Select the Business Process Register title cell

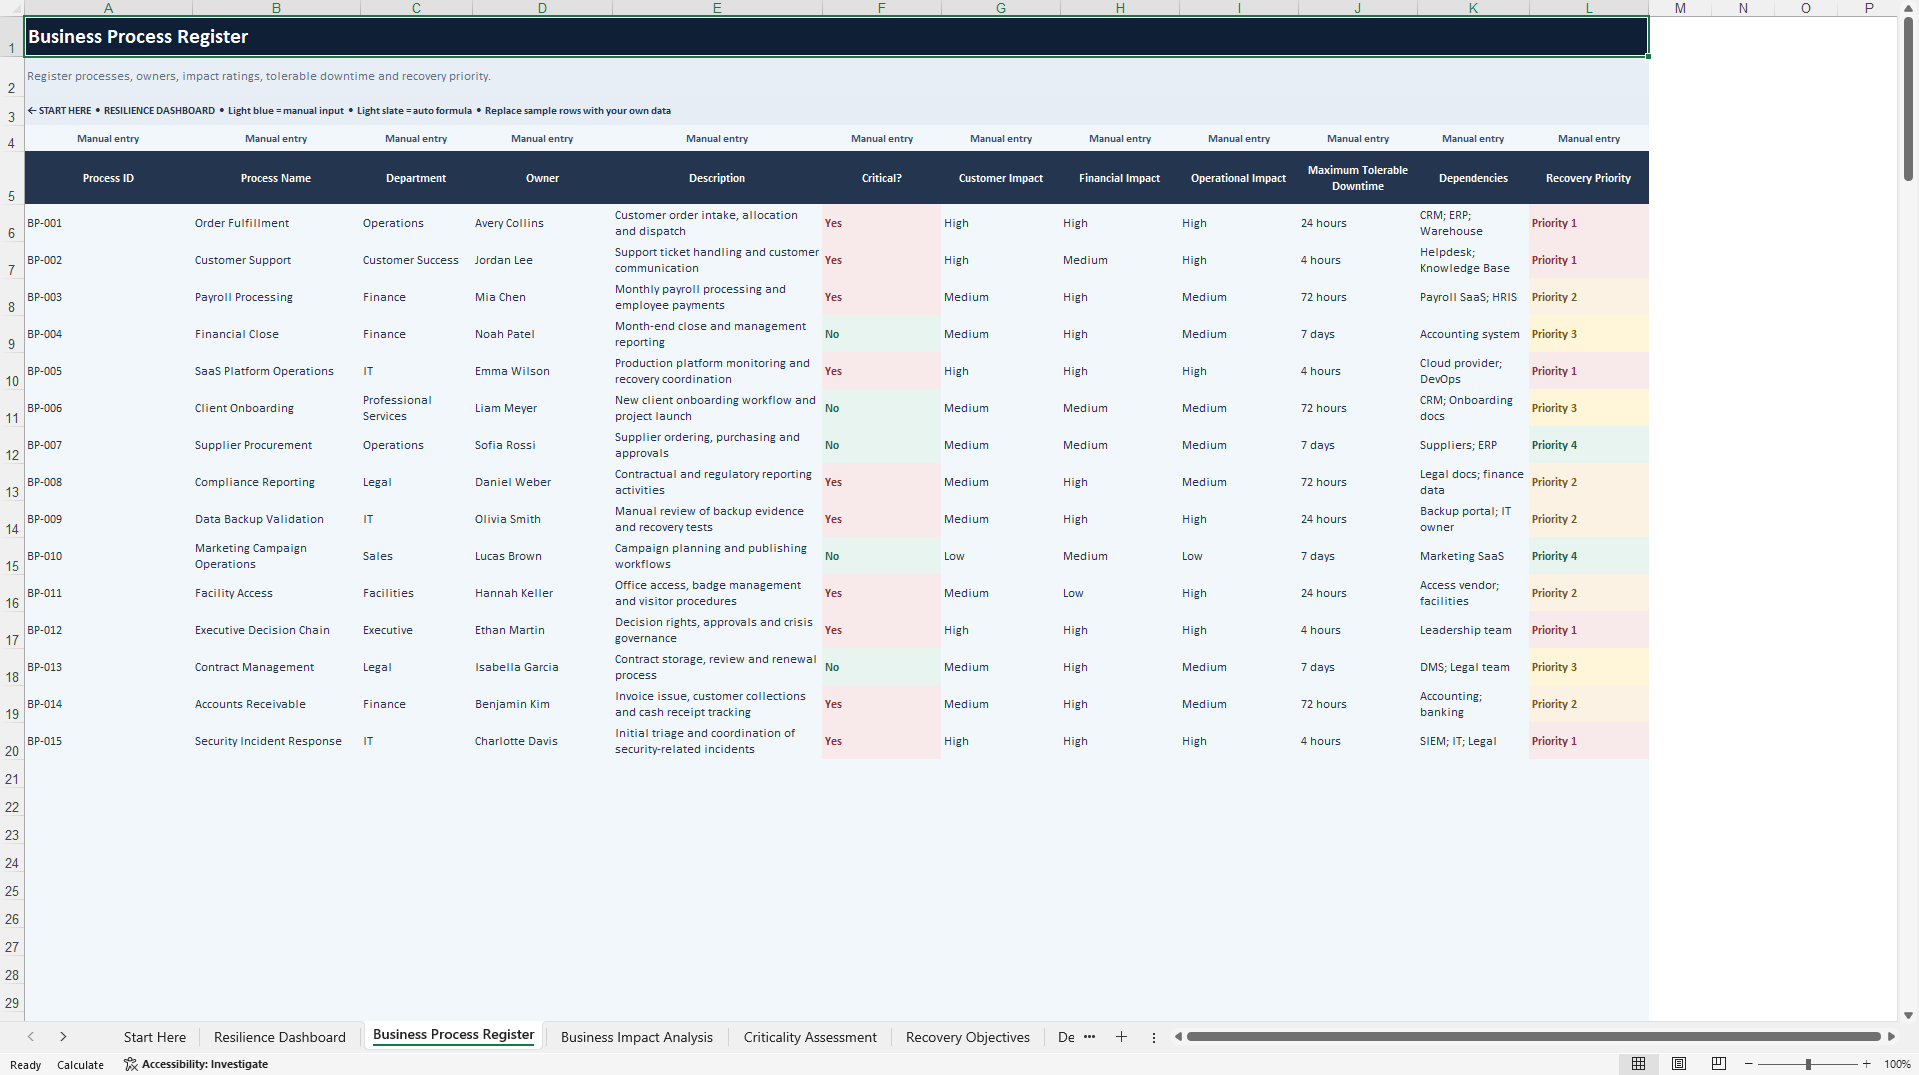[x=836, y=37]
